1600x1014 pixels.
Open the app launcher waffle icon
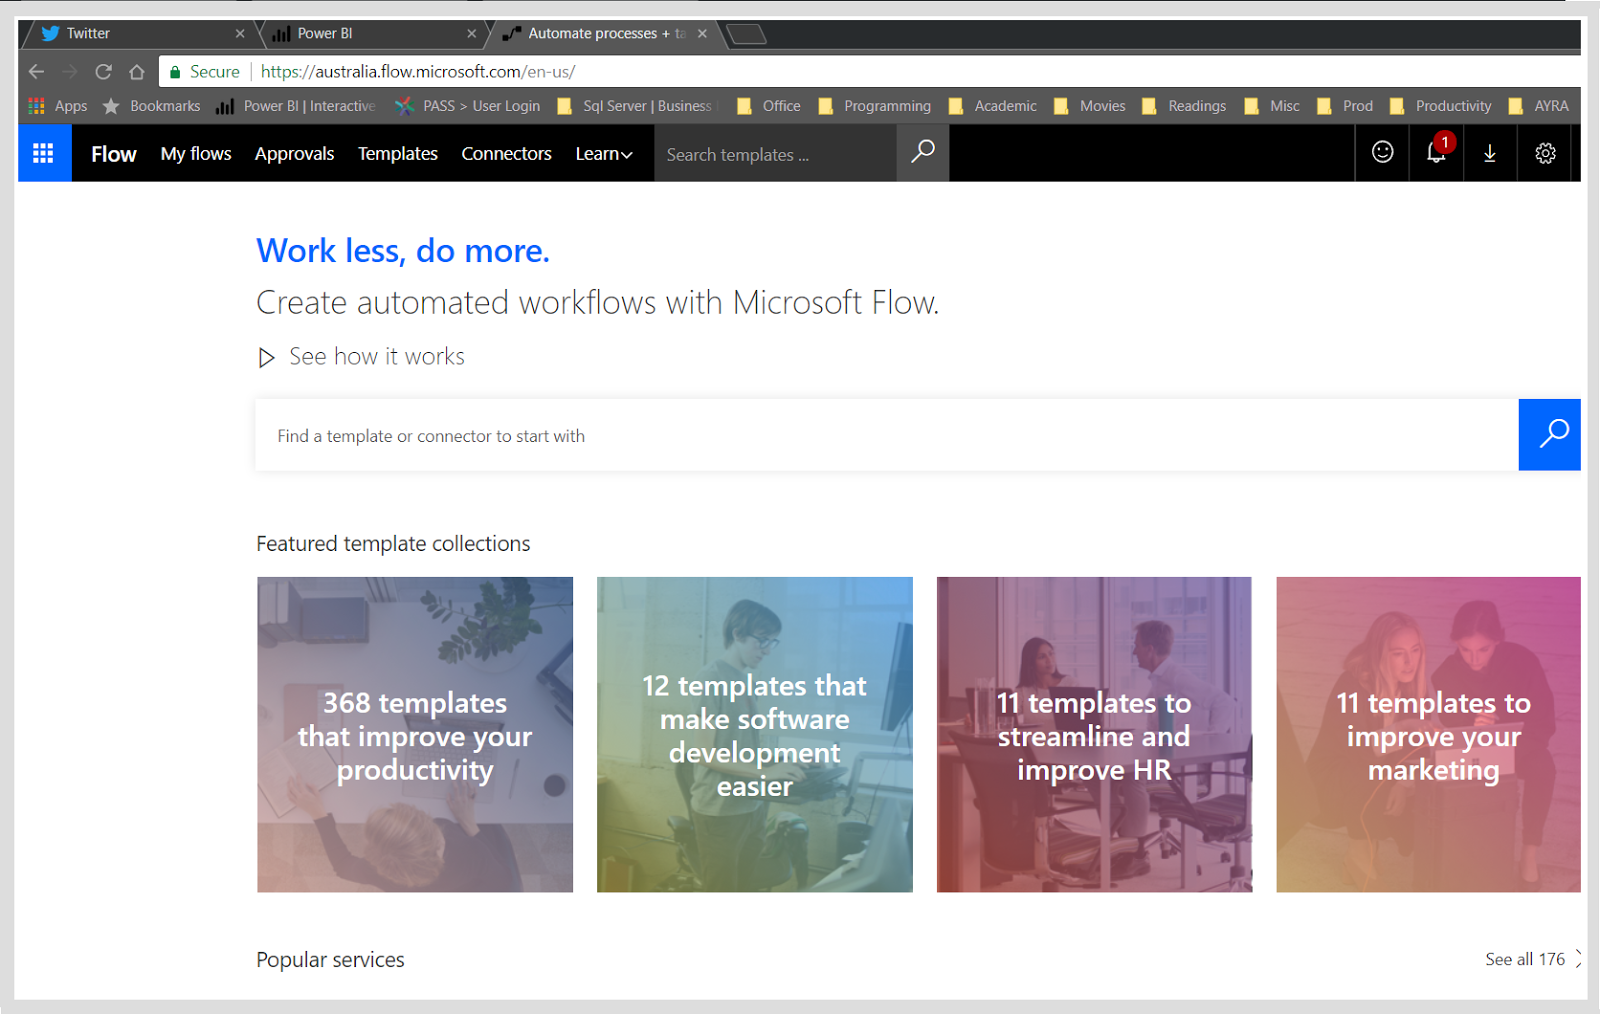[x=44, y=153]
